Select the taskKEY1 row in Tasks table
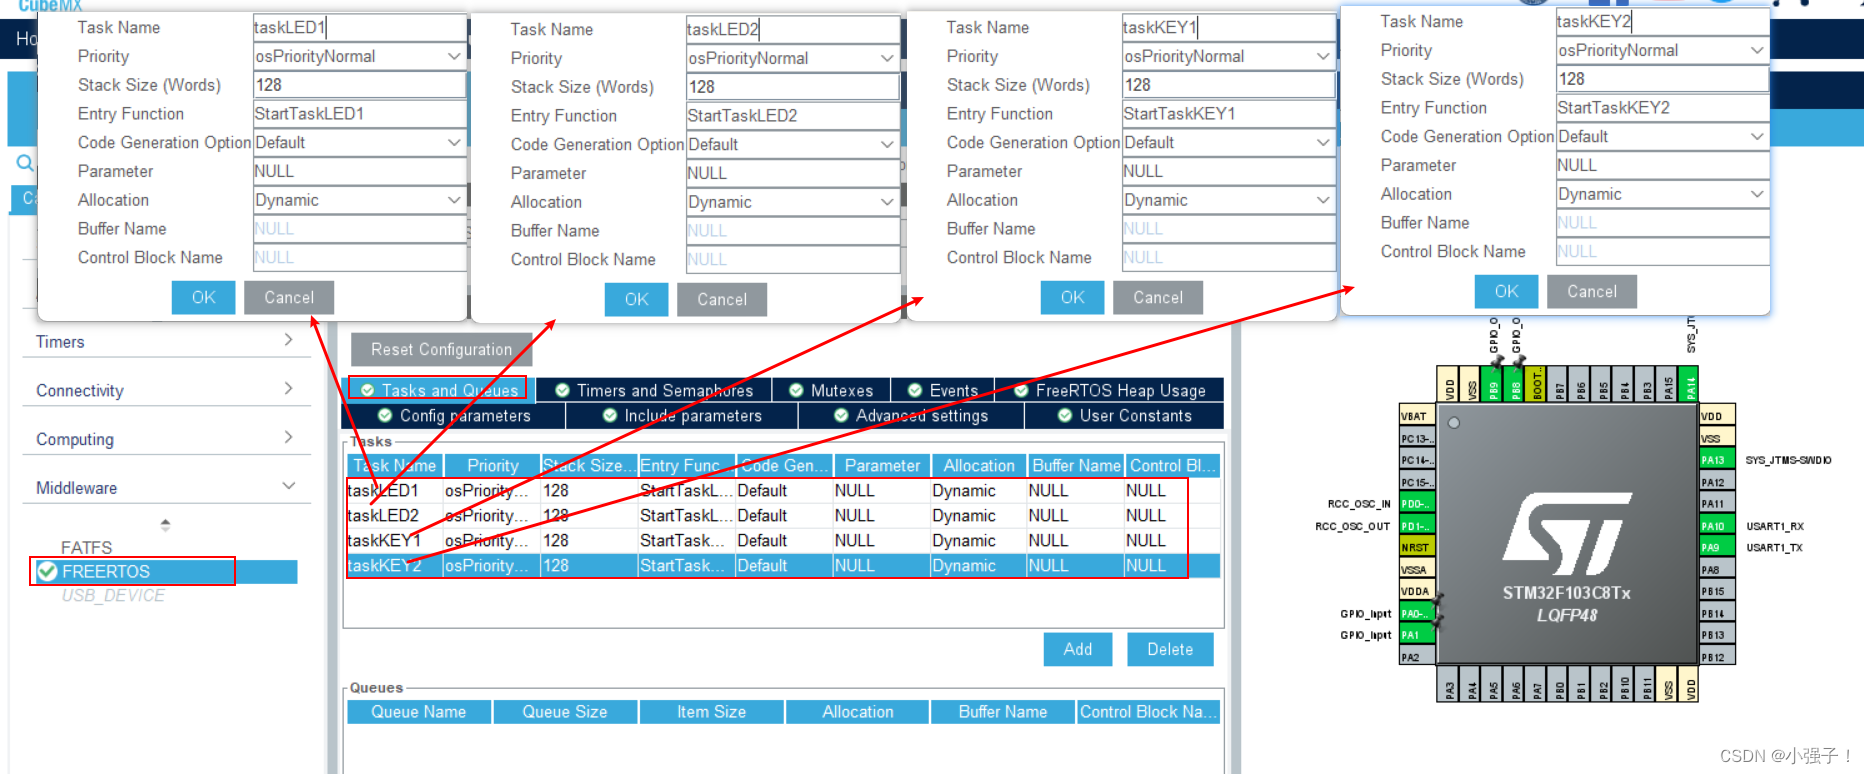The height and width of the screenshot is (774, 1864). coord(783,541)
